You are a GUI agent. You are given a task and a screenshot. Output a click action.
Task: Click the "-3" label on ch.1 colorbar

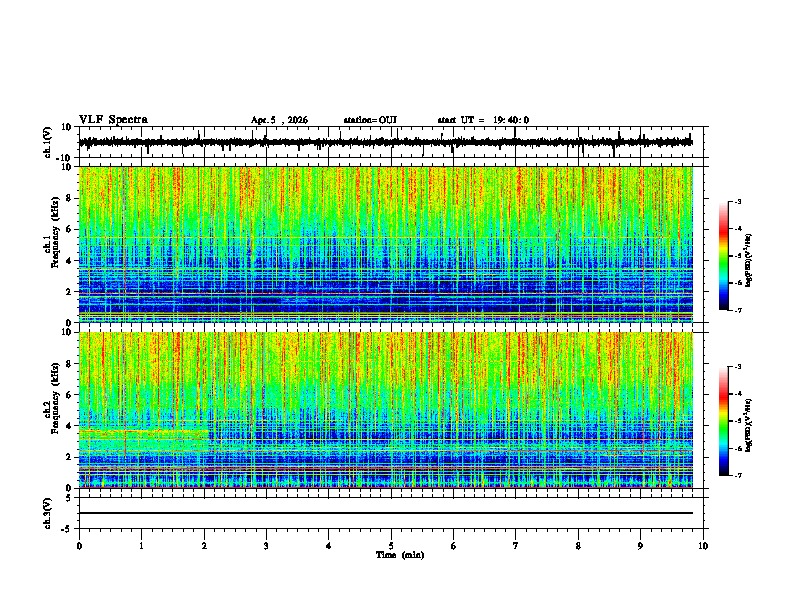click(737, 202)
